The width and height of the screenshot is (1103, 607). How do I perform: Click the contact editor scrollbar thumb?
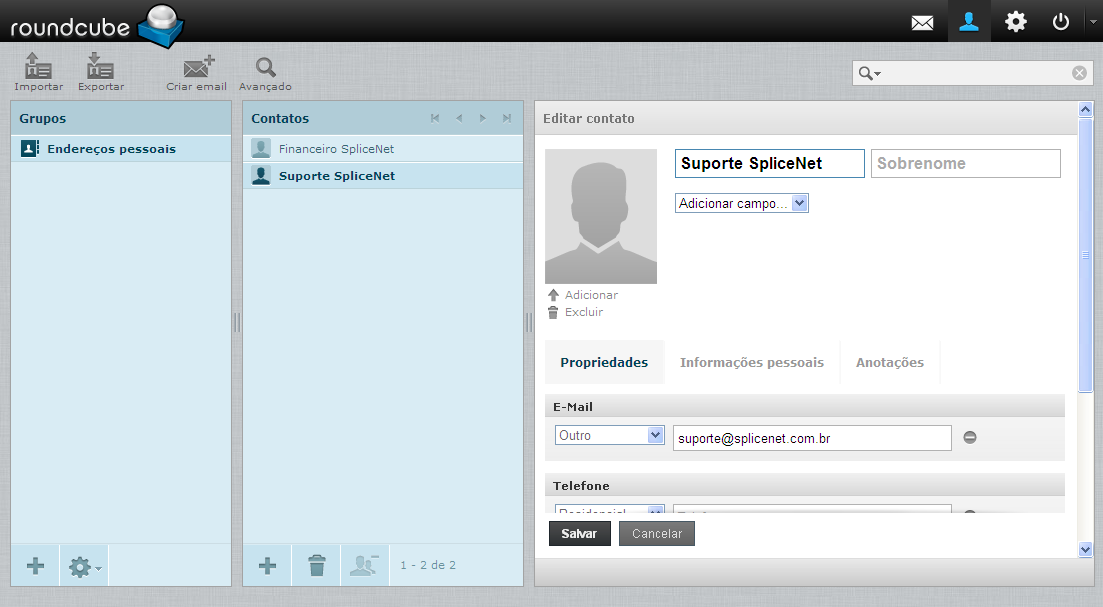pyautogui.click(x=1085, y=255)
